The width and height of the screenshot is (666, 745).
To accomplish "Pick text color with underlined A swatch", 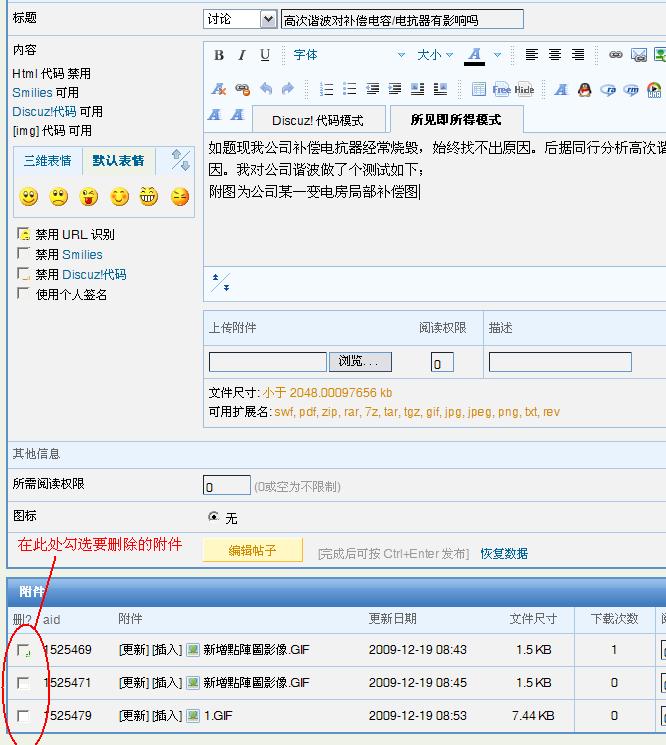I will pyautogui.click(x=474, y=56).
